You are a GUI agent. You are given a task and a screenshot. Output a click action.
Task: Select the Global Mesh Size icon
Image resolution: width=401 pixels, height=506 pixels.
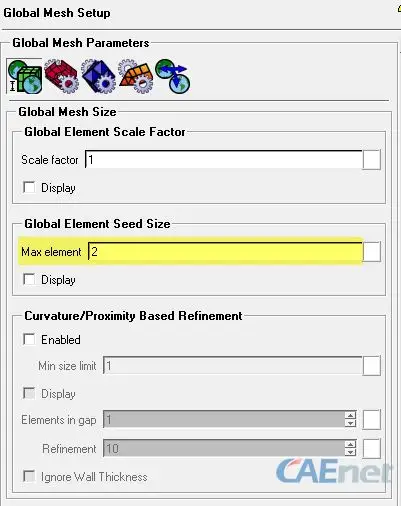click(24, 76)
